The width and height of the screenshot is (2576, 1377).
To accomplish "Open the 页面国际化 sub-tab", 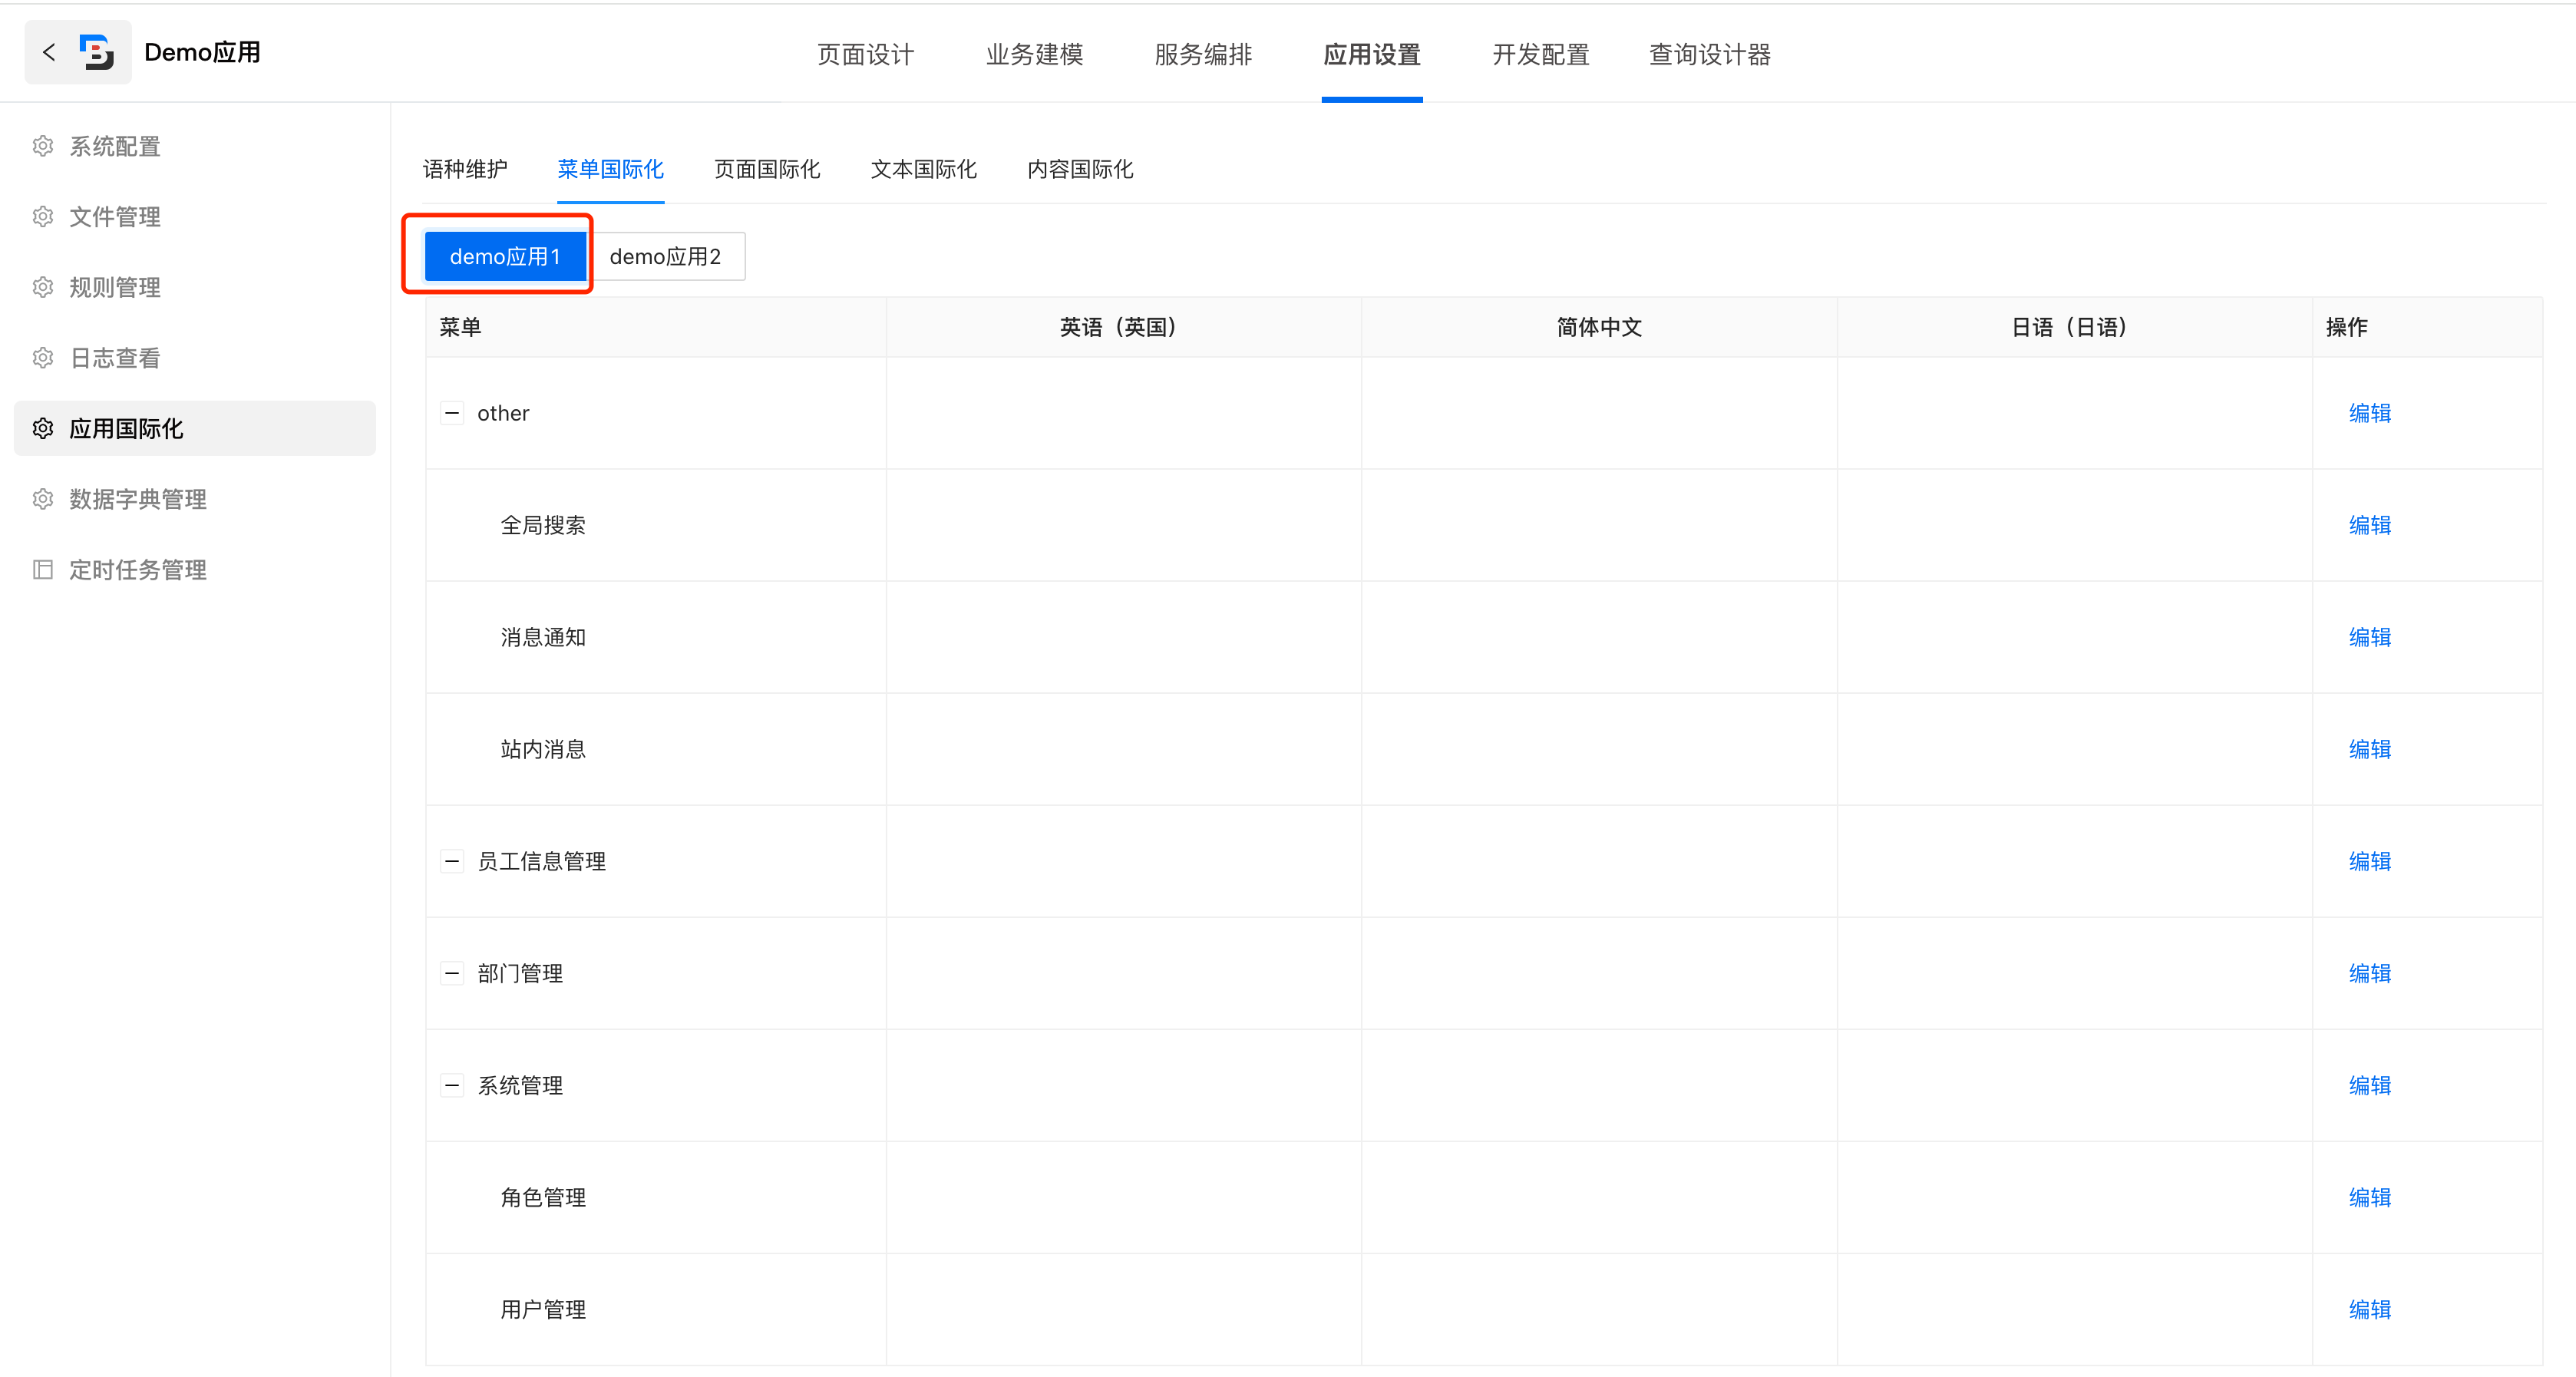I will point(767,169).
